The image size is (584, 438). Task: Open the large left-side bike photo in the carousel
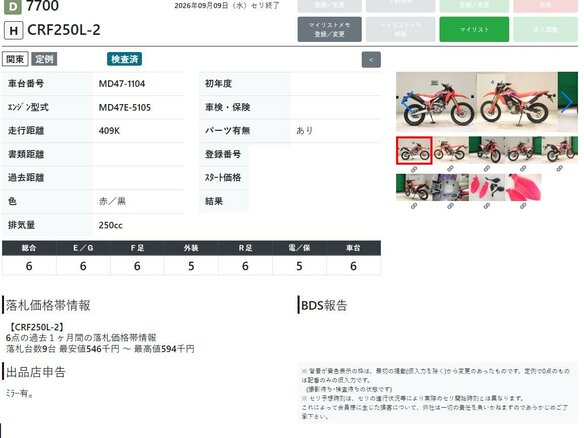coord(436,102)
